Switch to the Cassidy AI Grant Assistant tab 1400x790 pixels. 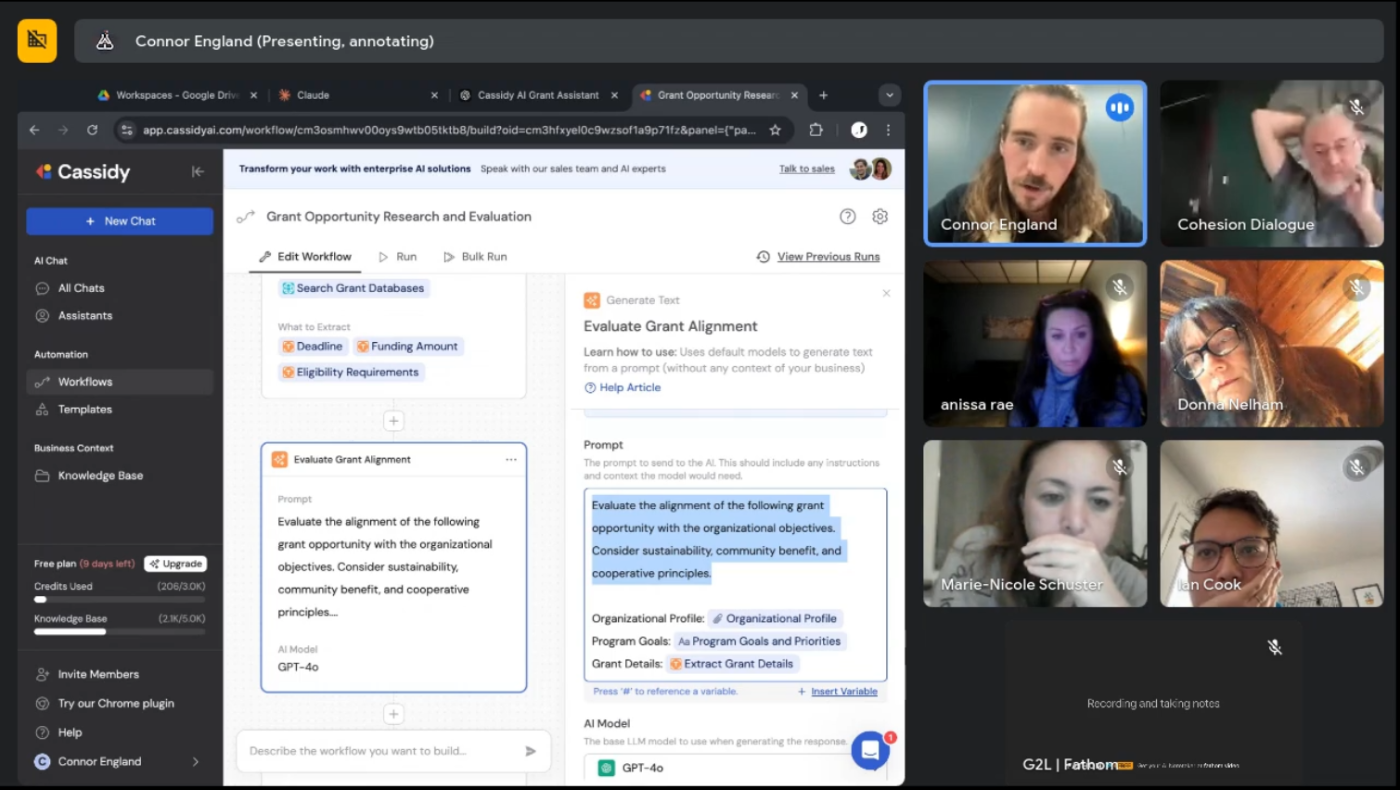tap(537, 95)
